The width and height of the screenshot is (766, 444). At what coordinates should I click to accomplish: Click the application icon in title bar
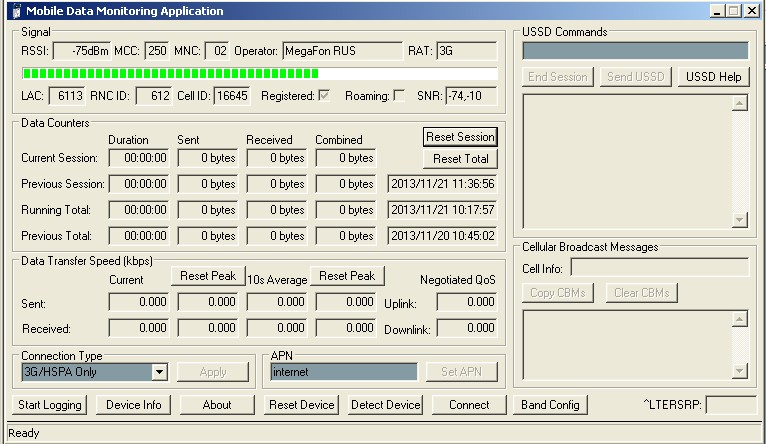pyautogui.click(x=17, y=11)
